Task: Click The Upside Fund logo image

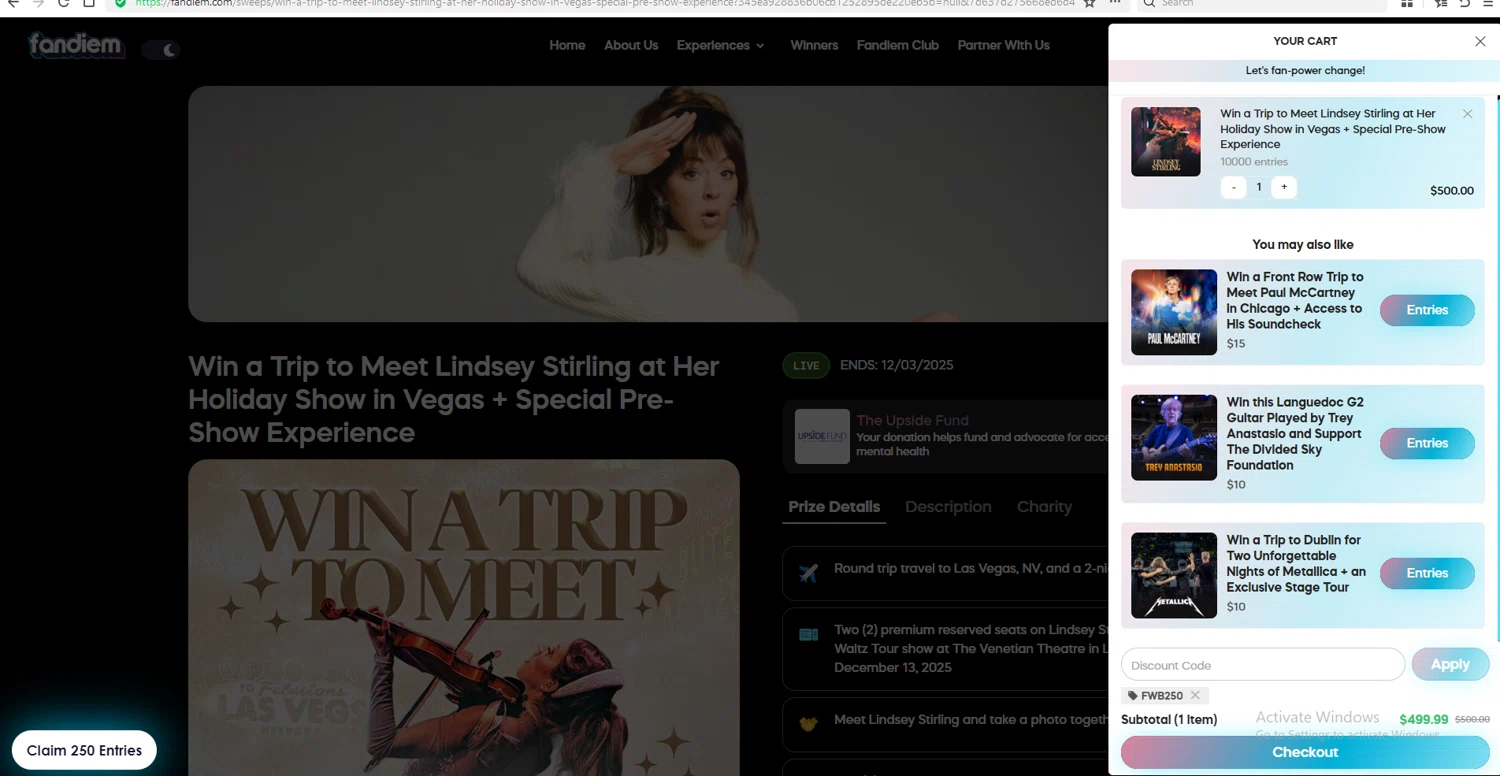Action: pos(822,436)
